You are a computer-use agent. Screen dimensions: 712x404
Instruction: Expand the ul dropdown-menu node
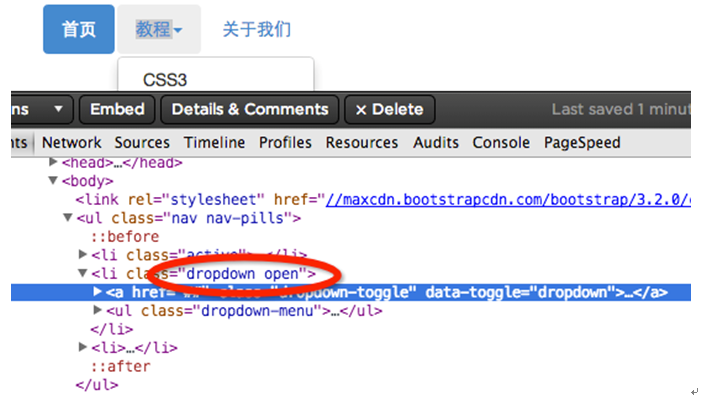point(83,310)
